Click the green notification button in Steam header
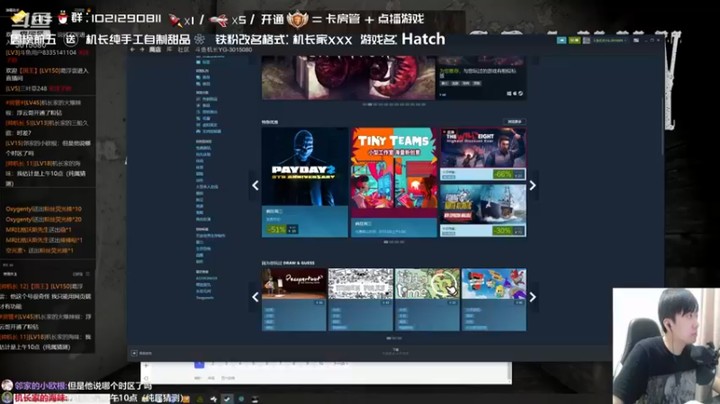Image resolution: width=720 pixels, height=404 pixels. point(574,40)
